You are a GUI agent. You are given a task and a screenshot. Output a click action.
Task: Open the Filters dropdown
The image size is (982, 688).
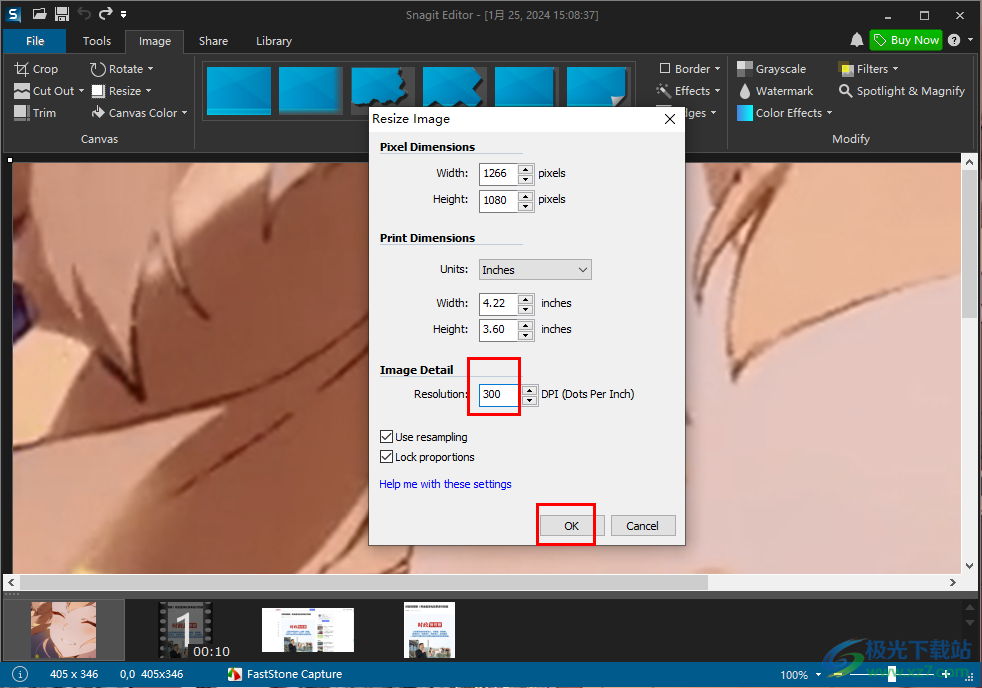(x=895, y=69)
